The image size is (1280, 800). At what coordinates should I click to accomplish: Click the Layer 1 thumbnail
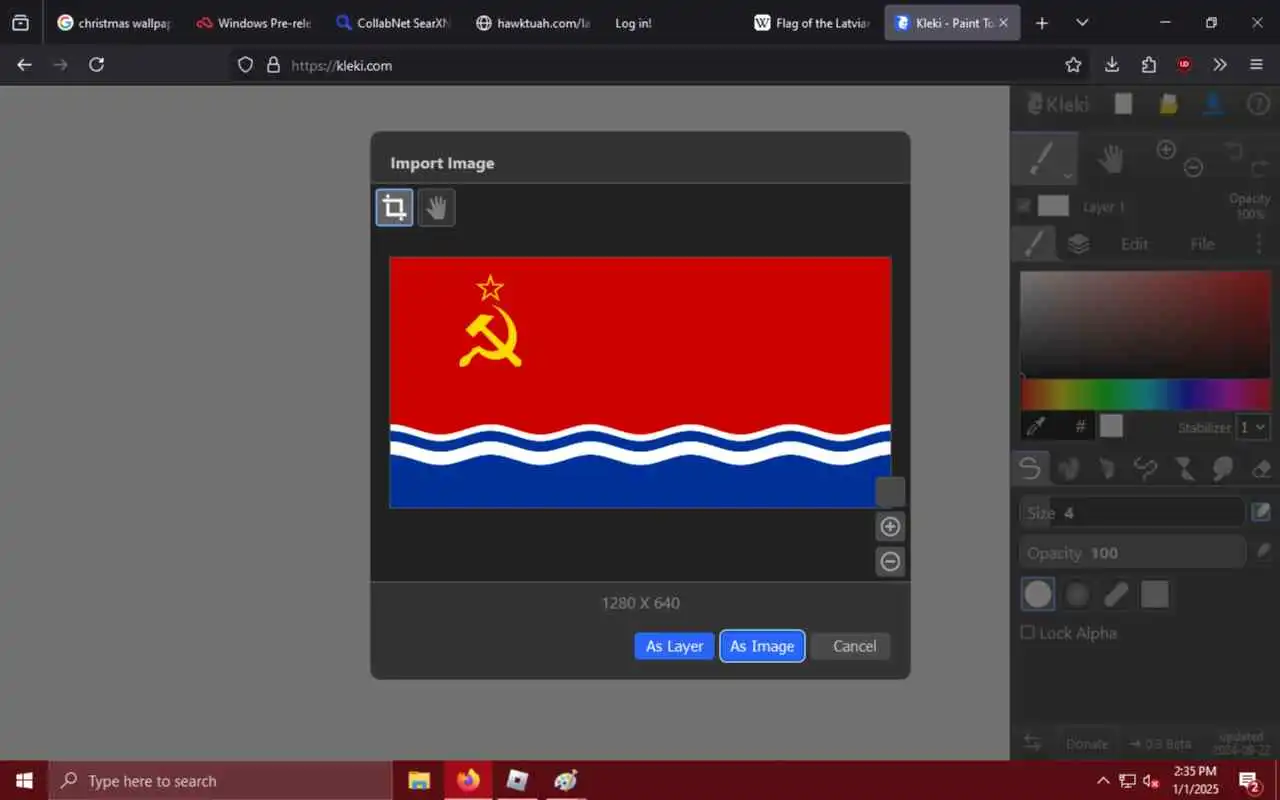click(x=1053, y=206)
